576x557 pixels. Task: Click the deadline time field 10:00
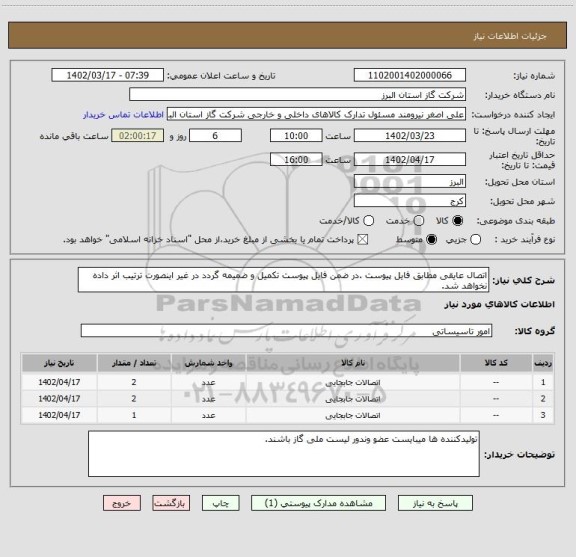point(296,136)
